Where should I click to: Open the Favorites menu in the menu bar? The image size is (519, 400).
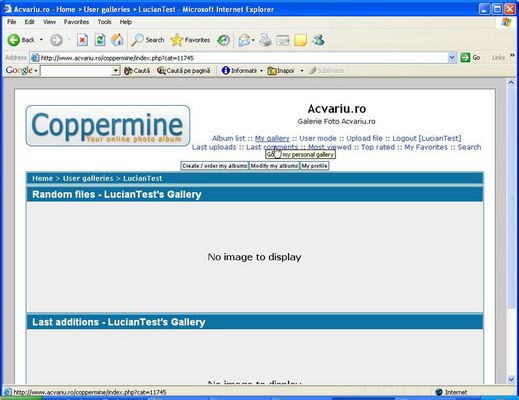(x=76, y=22)
